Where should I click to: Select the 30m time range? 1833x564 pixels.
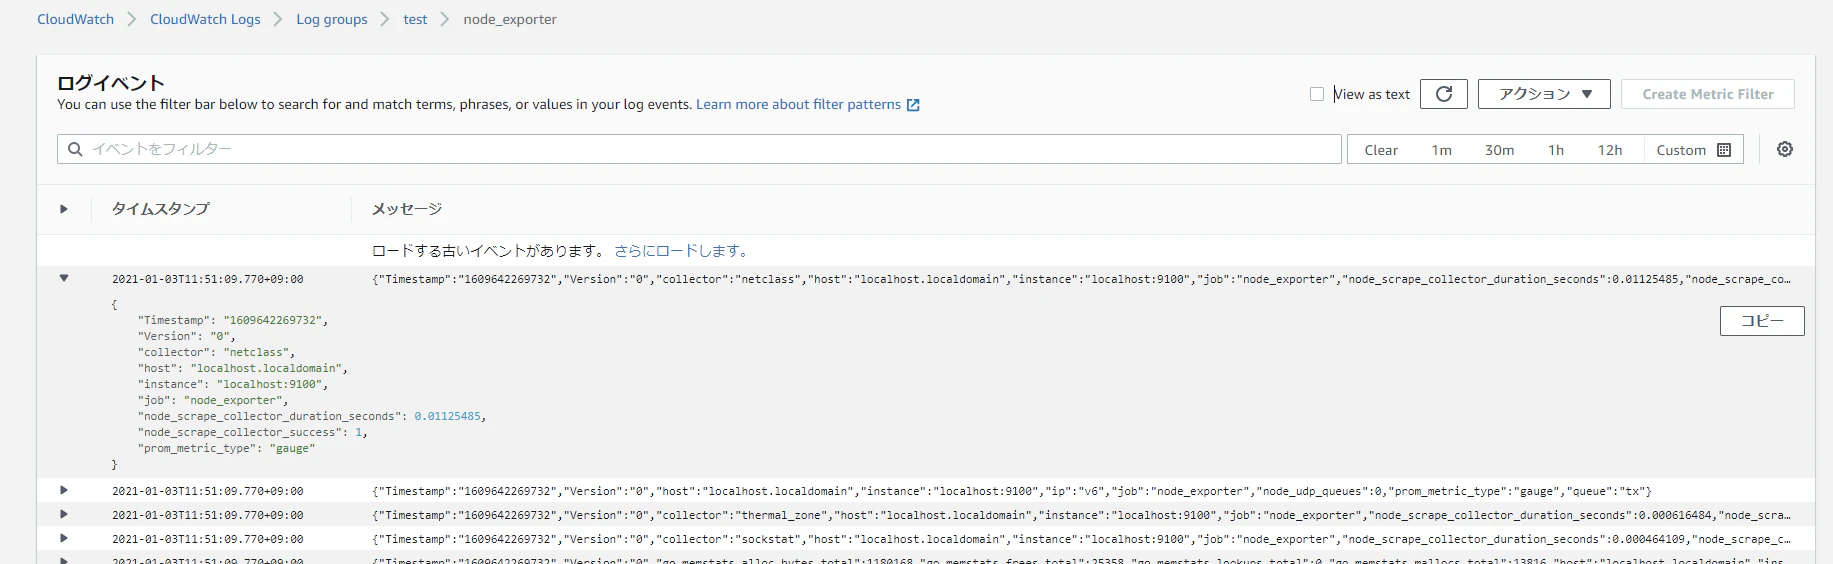pyautogui.click(x=1499, y=150)
